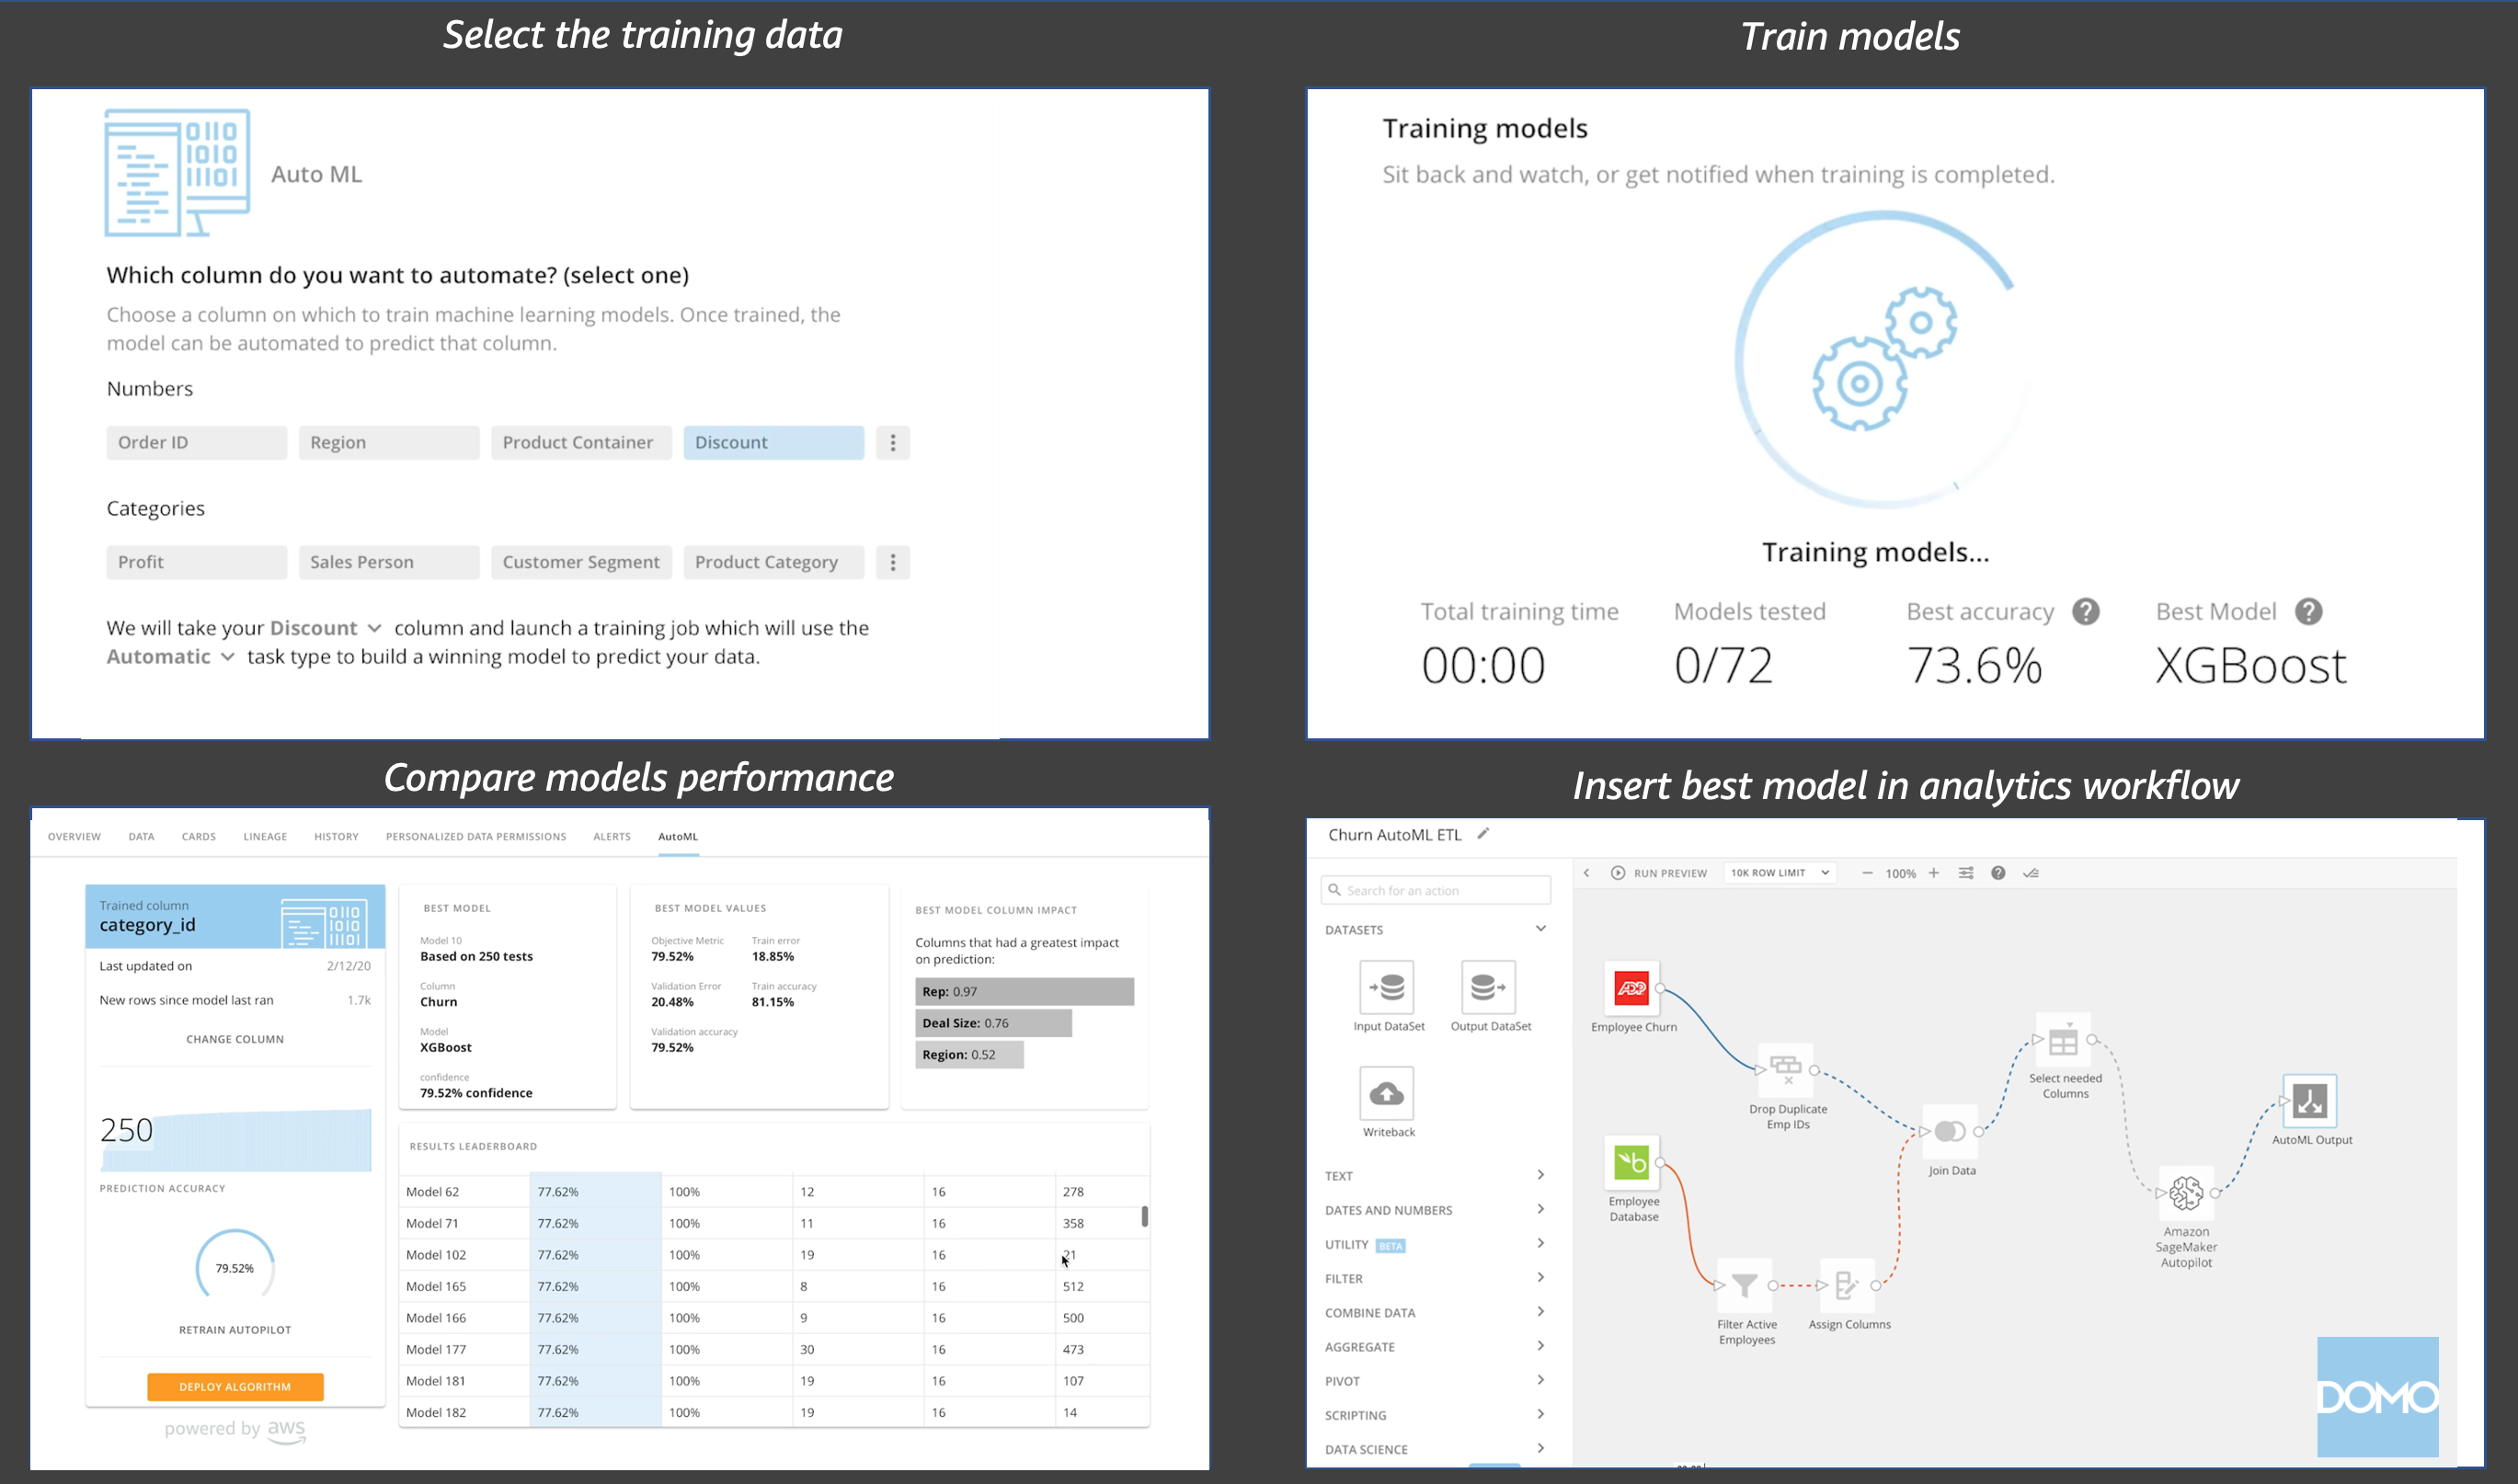
Task: Click the Filter Active Employees funnel icon
Action: 1744,1285
